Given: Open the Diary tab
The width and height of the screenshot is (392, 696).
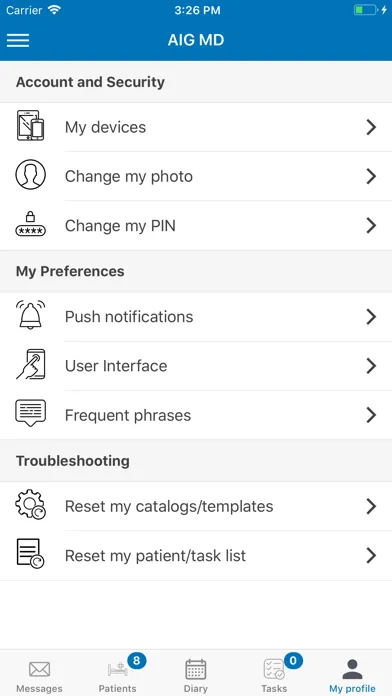Looking at the screenshot, I should click(x=196, y=675).
